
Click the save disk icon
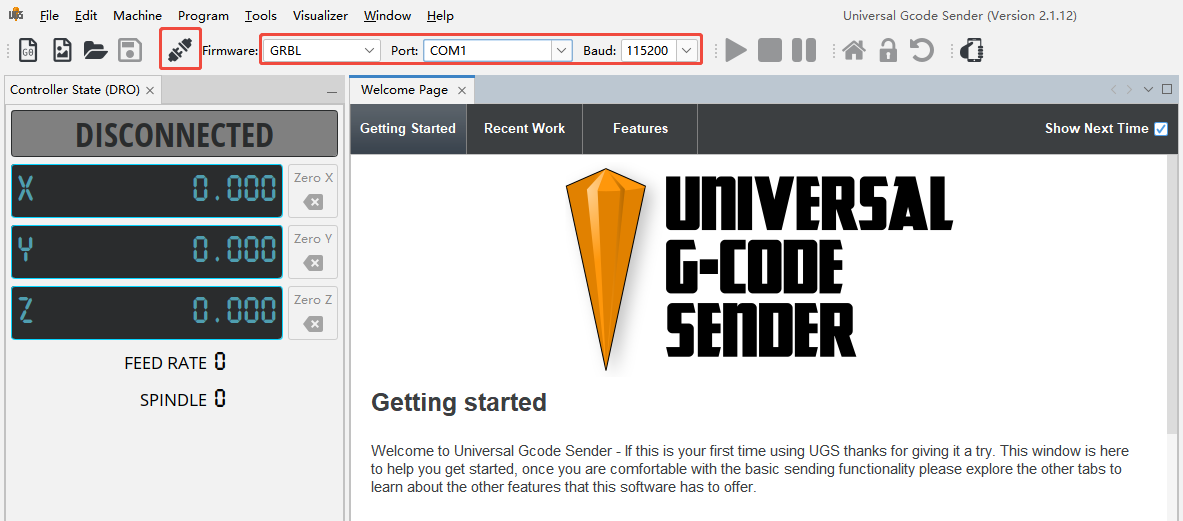pyautogui.click(x=131, y=51)
